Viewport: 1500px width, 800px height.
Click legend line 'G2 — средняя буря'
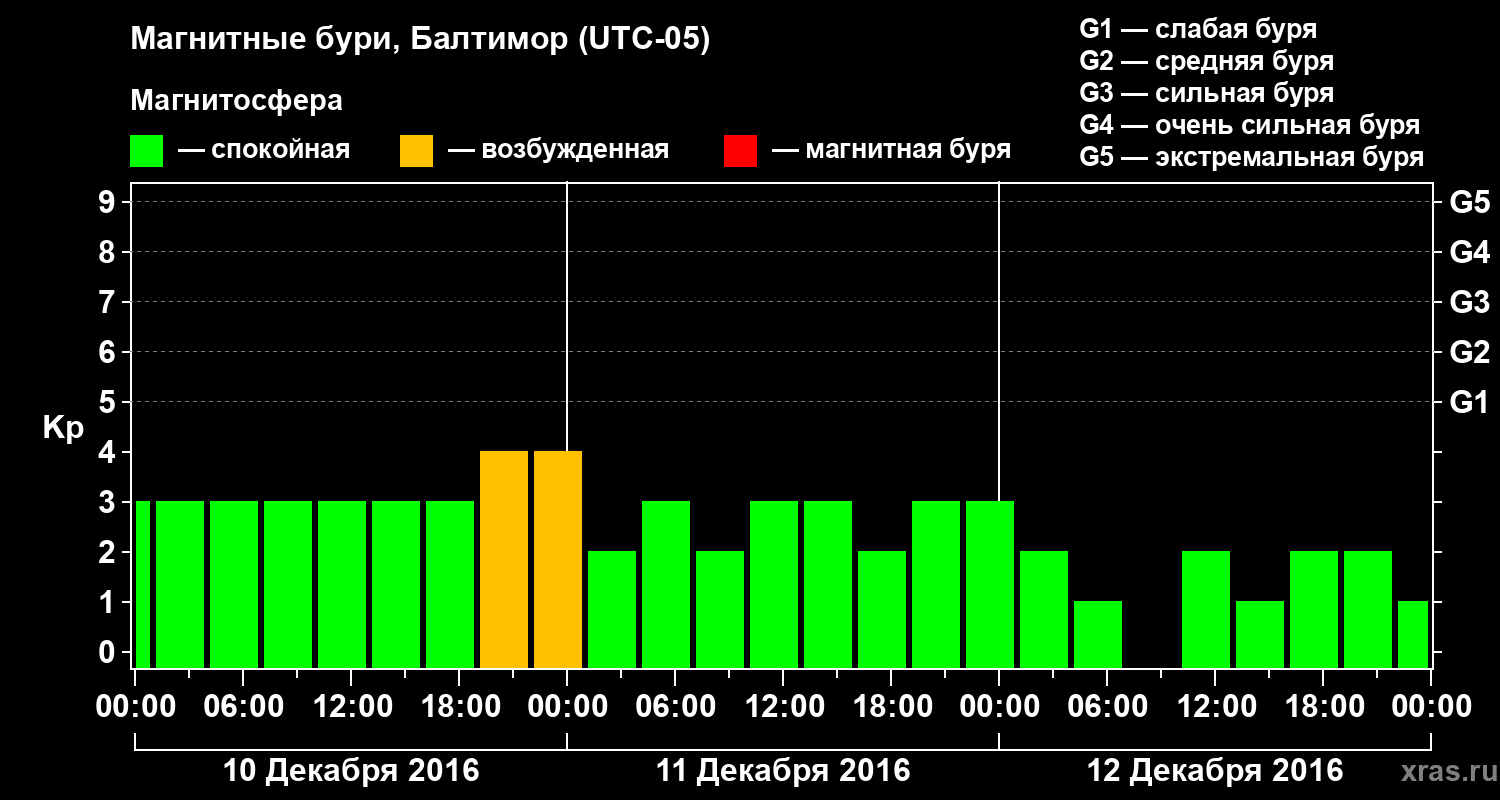click(1206, 61)
